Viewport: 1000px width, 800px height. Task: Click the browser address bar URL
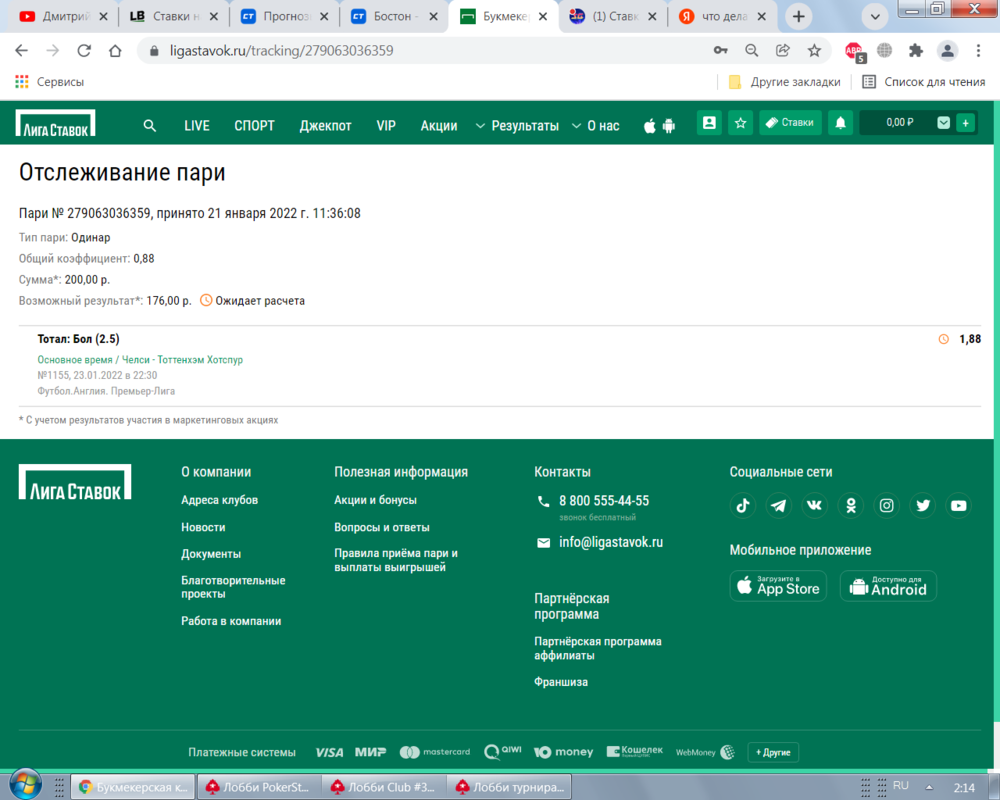pyautogui.click(x=281, y=50)
